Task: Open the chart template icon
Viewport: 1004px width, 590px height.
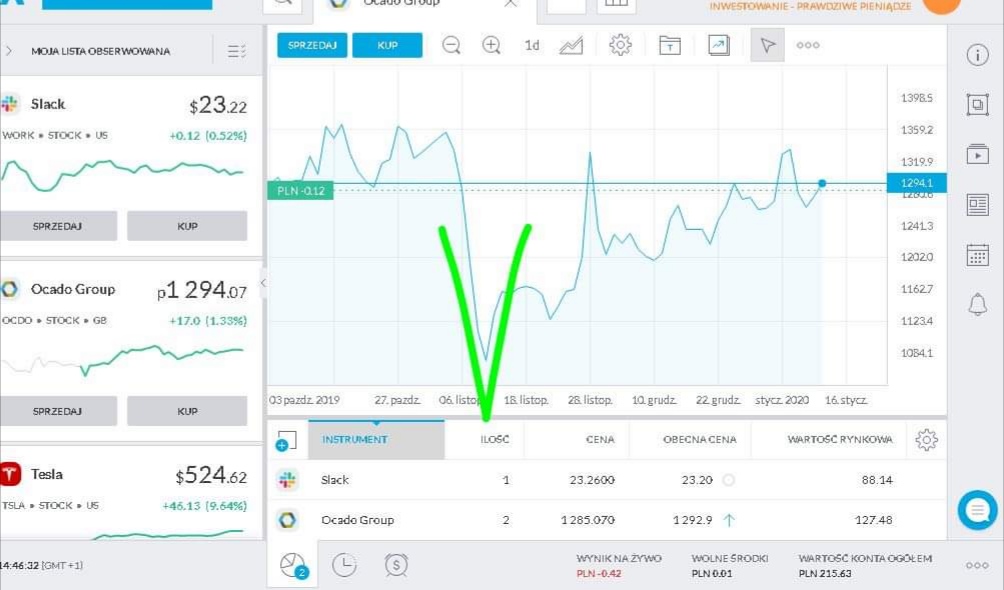Action: click(x=670, y=45)
